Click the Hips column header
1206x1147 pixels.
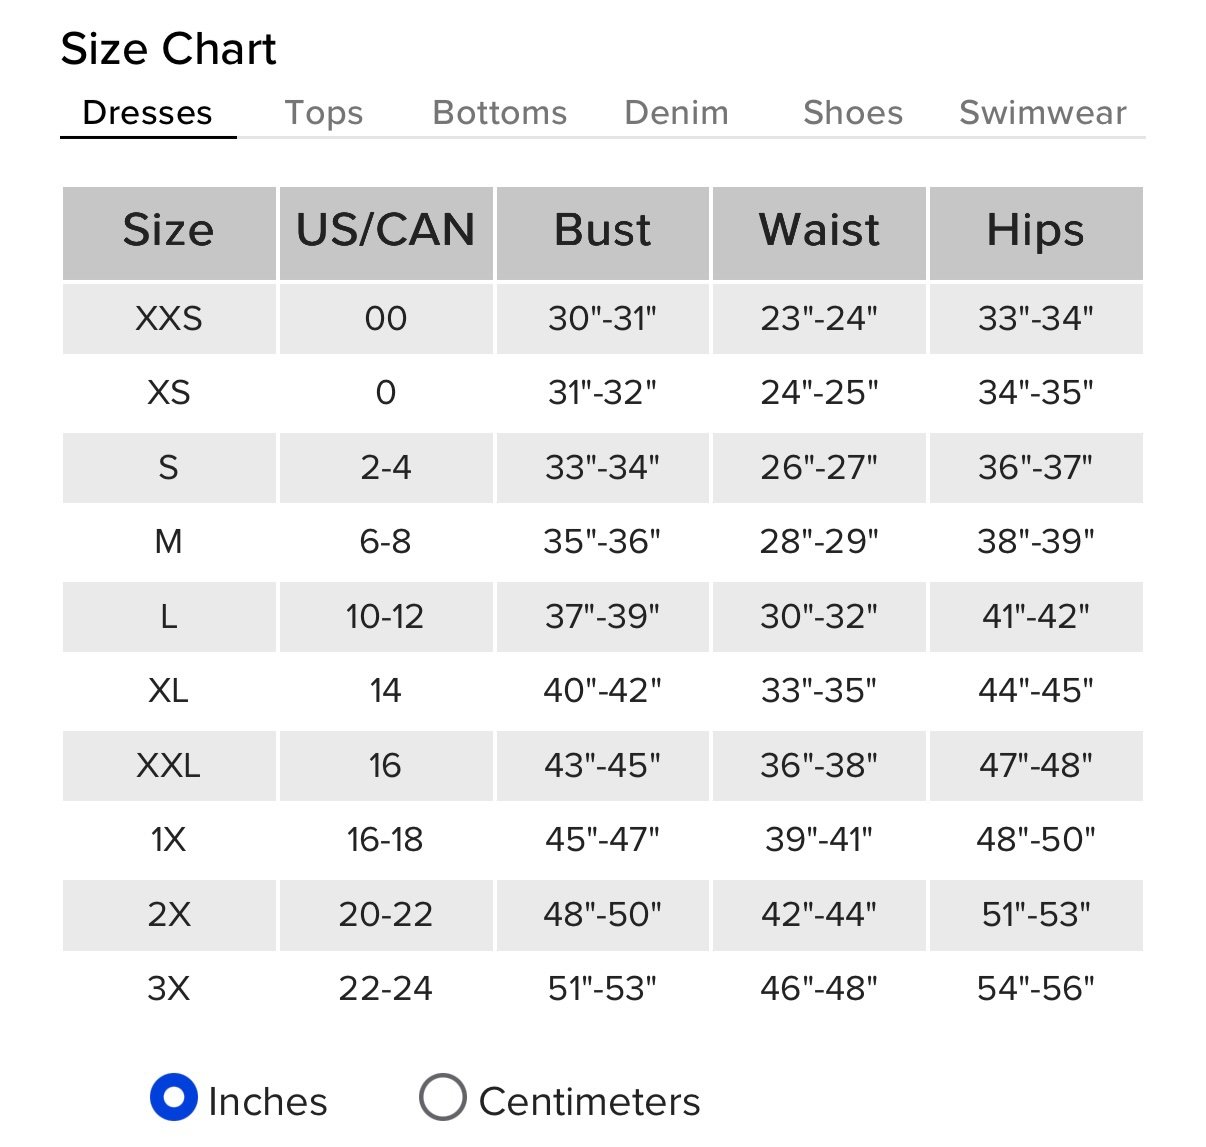click(x=1036, y=233)
